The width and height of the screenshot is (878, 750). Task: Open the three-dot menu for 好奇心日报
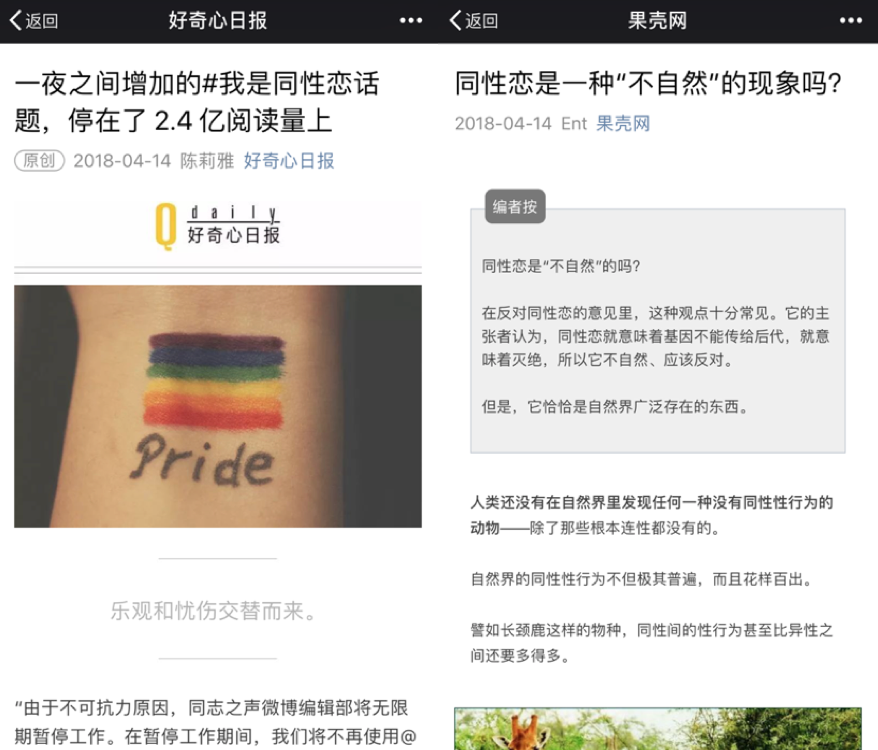pyautogui.click(x=410, y=21)
